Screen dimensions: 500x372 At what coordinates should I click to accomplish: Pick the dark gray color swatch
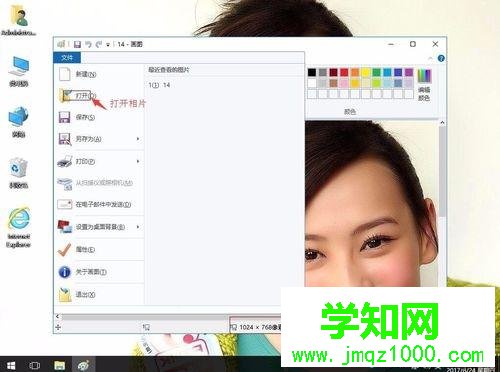(x=323, y=72)
